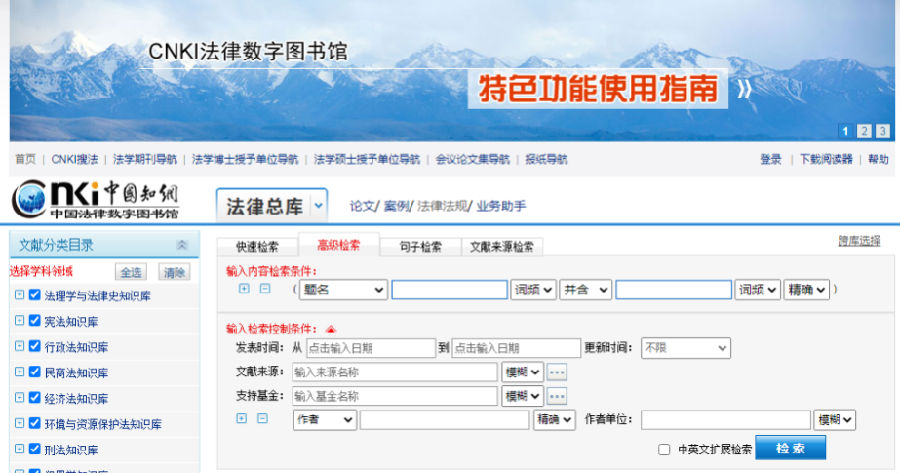The width and height of the screenshot is (900, 473).
Task: Expand 法理学与法律史知识库 tree node
Action: point(20,295)
